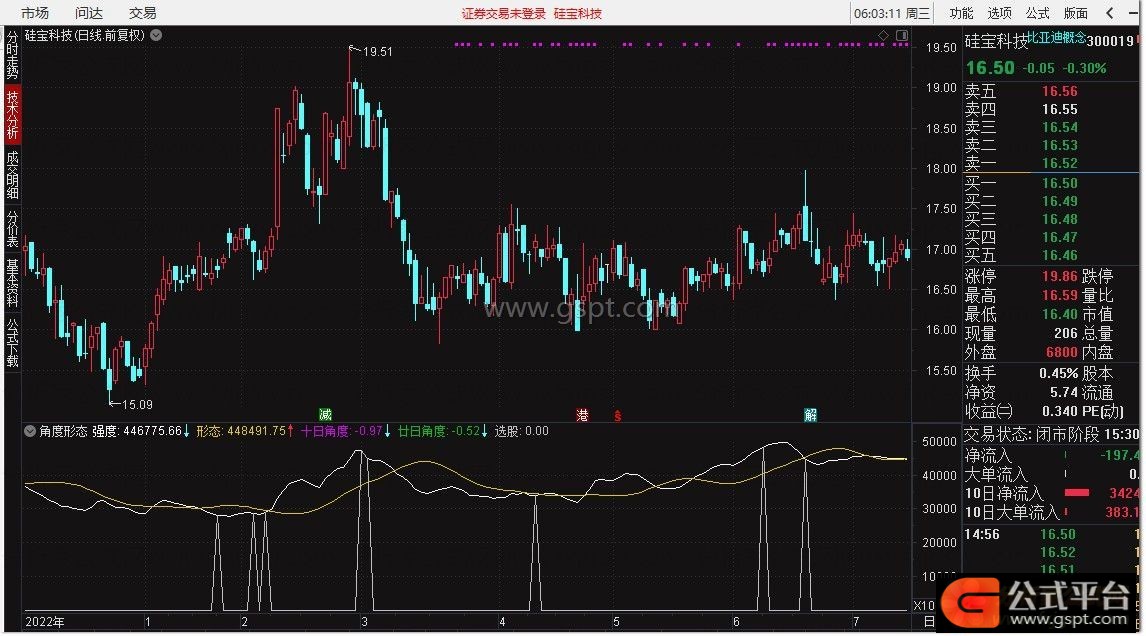This screenshot has height=636, width=1146.
Task: Click the red $ marker on chart
Action: pyautogui.click(x=618, y=415)
